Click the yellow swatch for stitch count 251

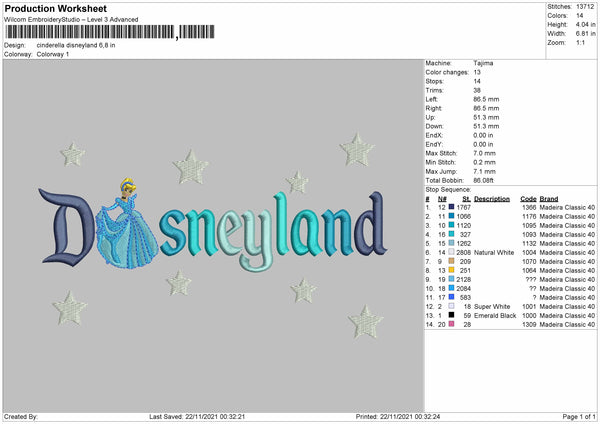(452, 270)
